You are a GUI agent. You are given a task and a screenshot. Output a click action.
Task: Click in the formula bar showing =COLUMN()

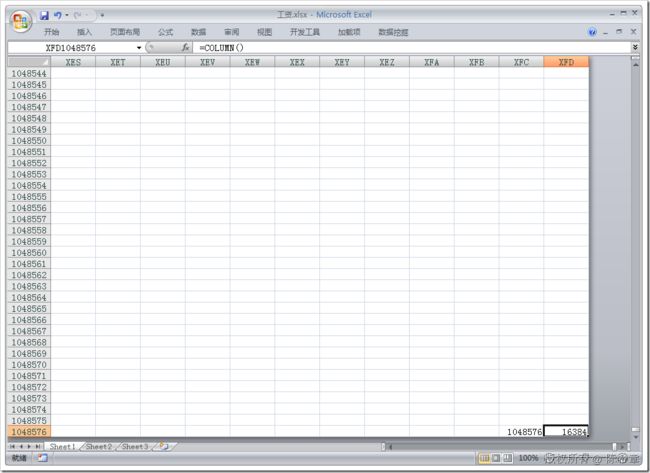(412, 48)
